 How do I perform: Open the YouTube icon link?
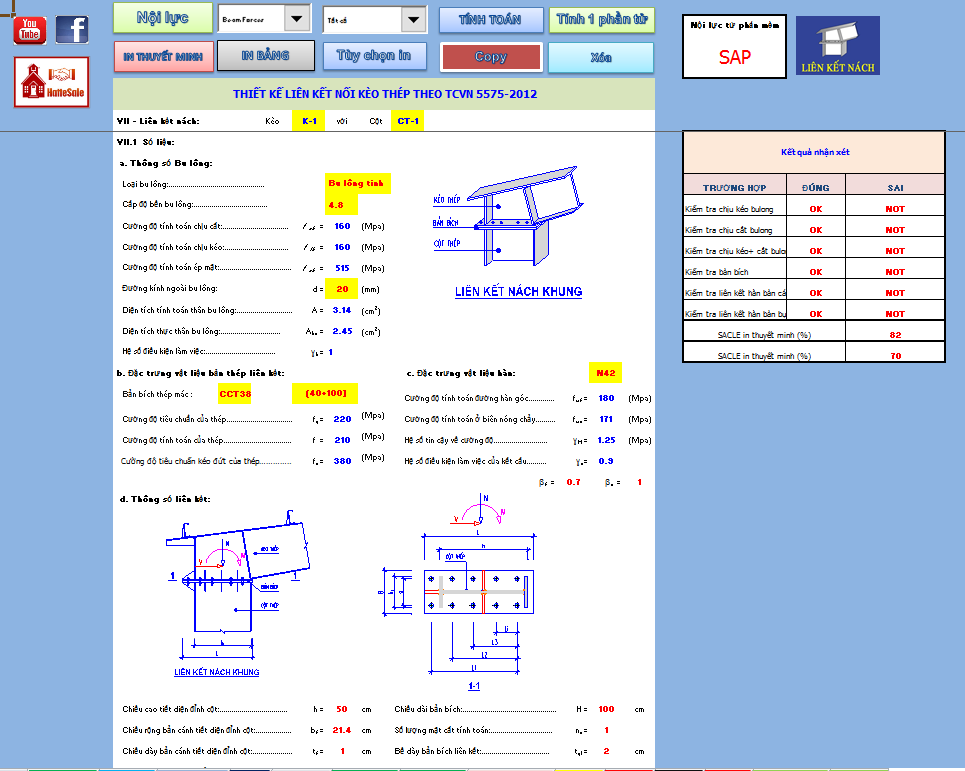[x=30, y=30]
